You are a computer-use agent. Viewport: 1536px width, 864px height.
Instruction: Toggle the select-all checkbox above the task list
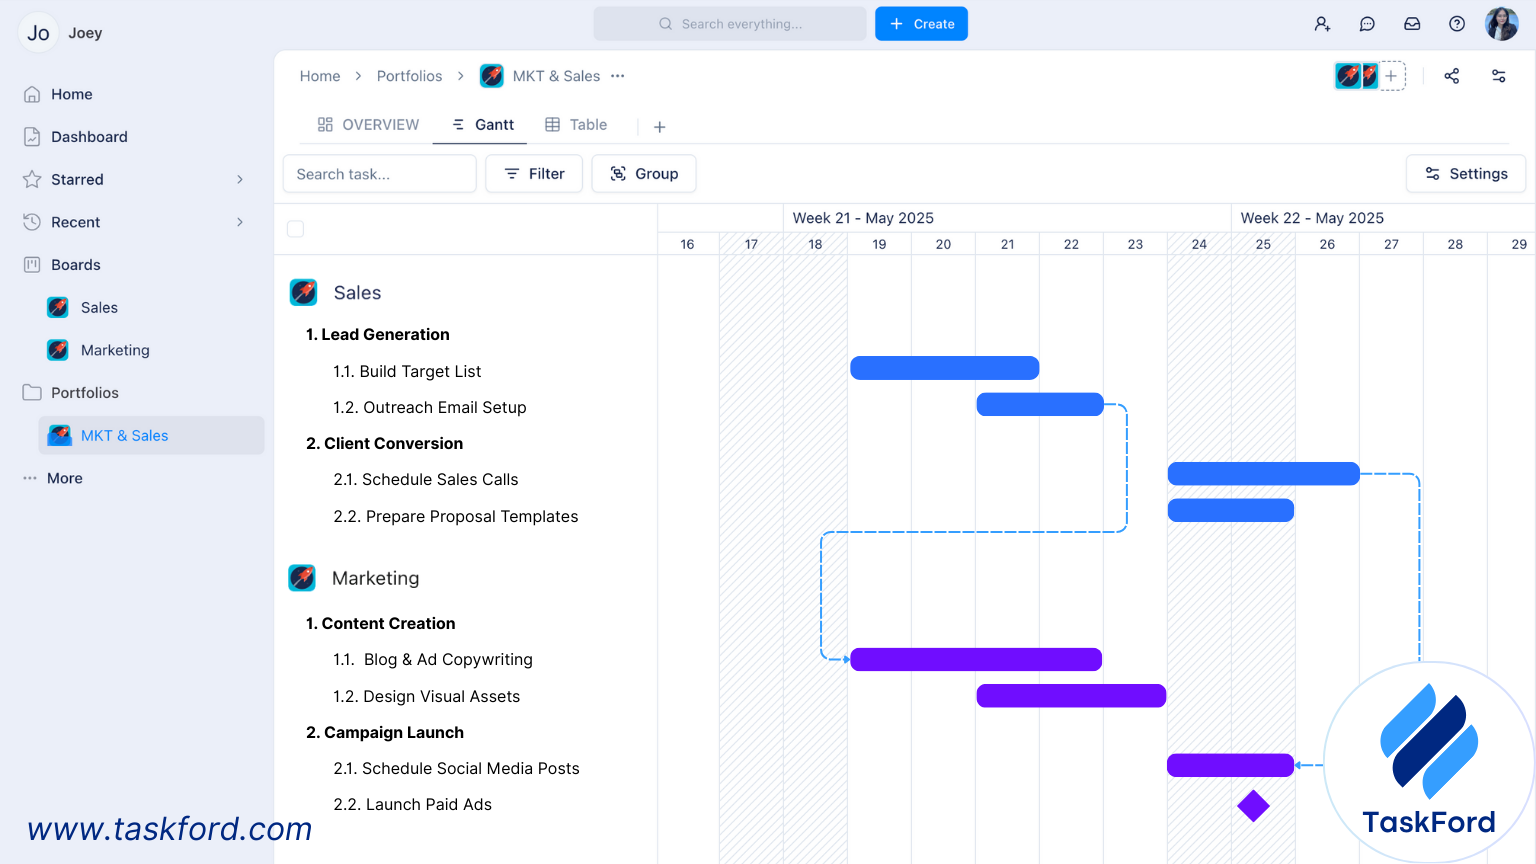[x=295, y=229]
